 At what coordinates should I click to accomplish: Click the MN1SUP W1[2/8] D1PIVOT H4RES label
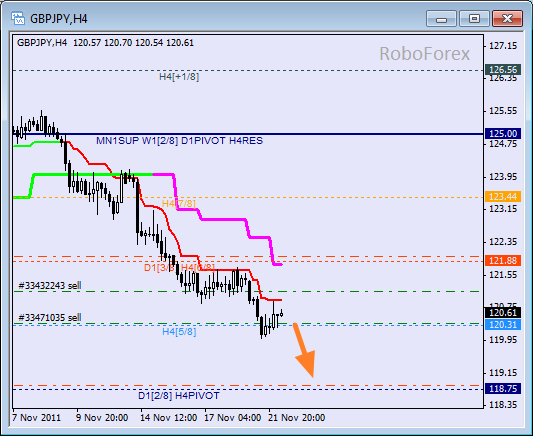179,141
